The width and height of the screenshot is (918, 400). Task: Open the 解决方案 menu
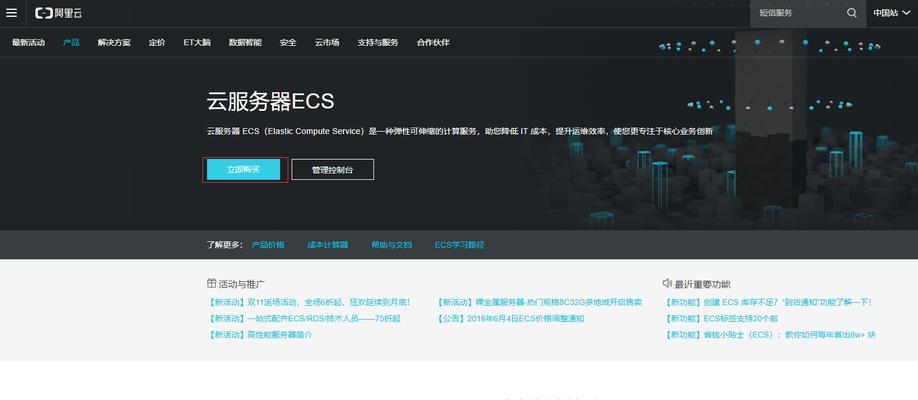coord(114,43)
